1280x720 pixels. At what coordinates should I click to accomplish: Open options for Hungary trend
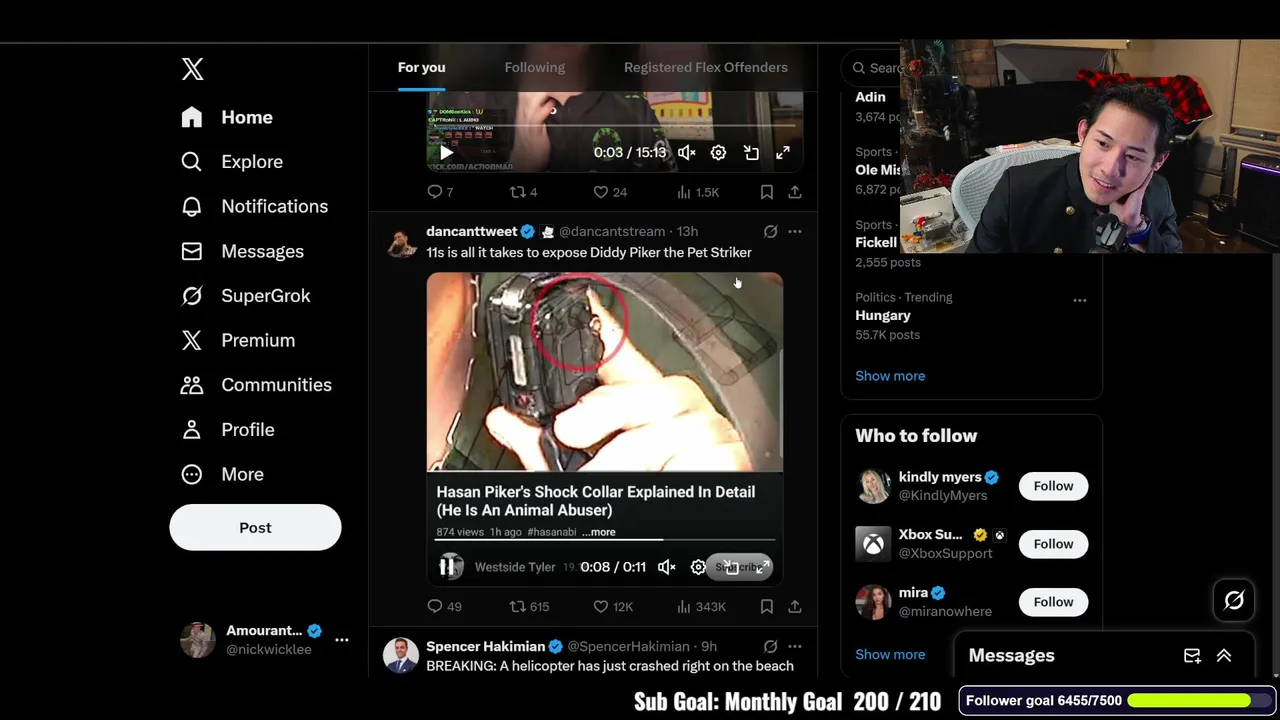(1080, 300)
